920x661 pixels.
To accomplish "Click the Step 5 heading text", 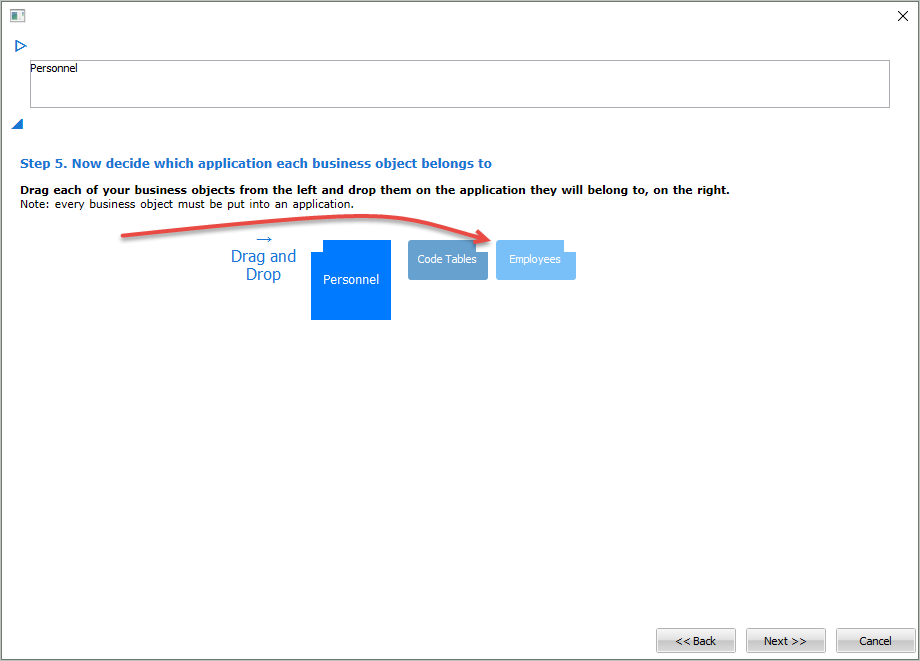I will click(256, 163).
